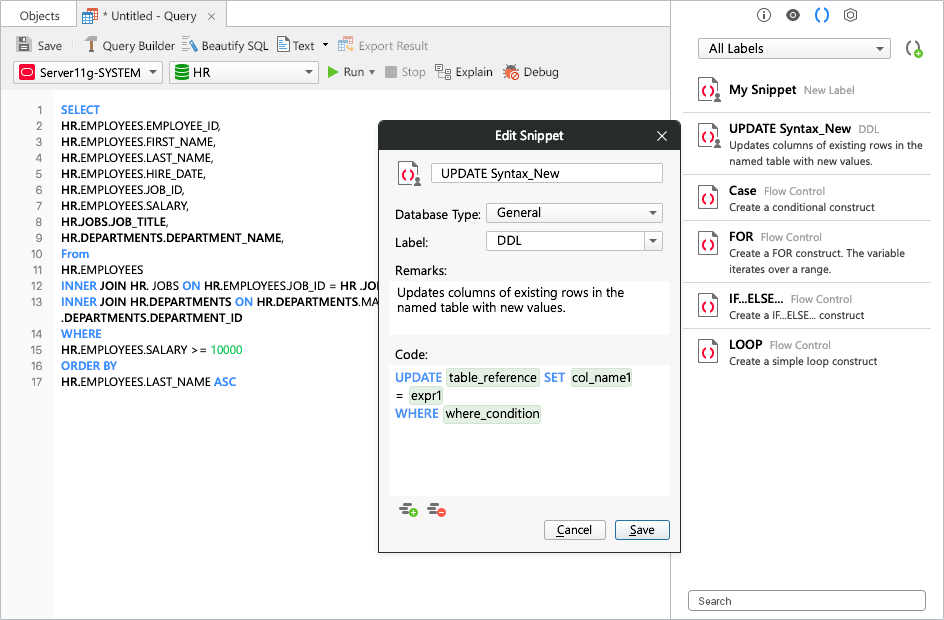Select the col_name1 placeholder in Code

[601, 377]
